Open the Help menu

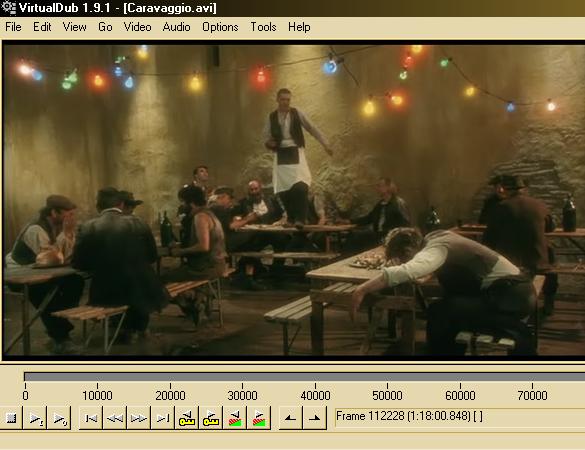[299, 27]
